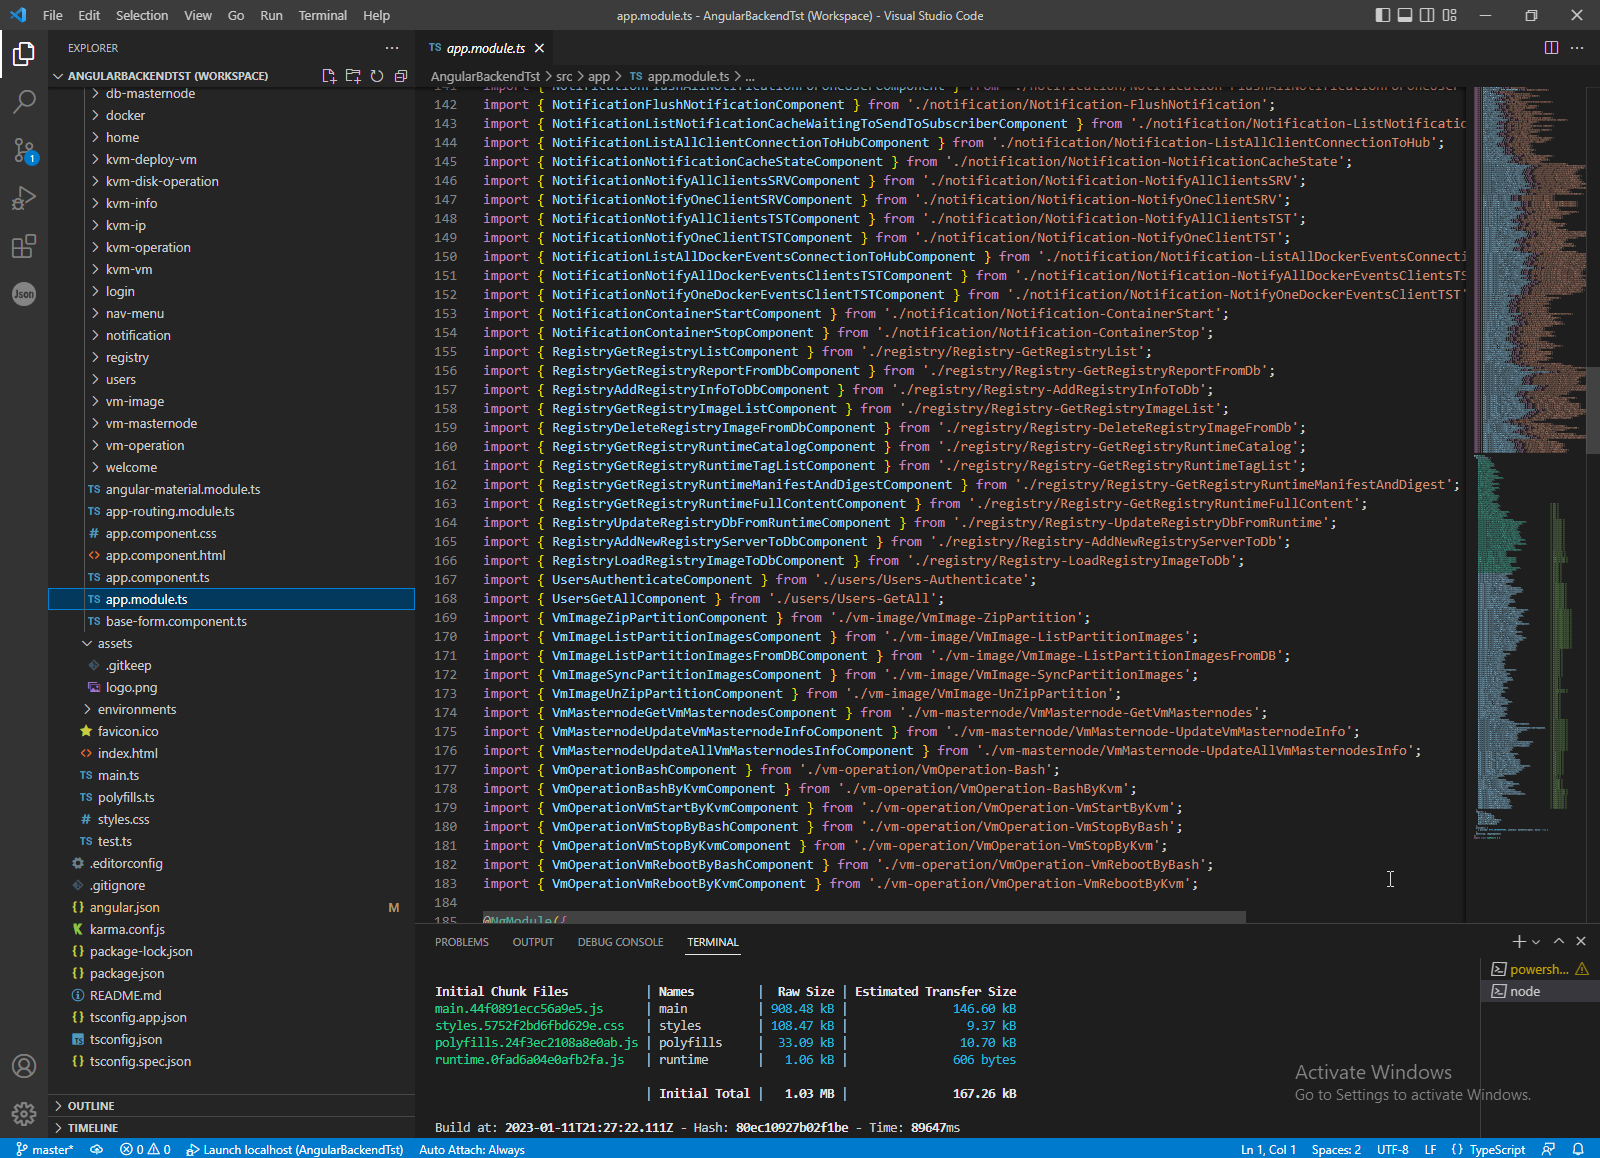Open a new terminal with the plus icon

[x=1517, y=941]
